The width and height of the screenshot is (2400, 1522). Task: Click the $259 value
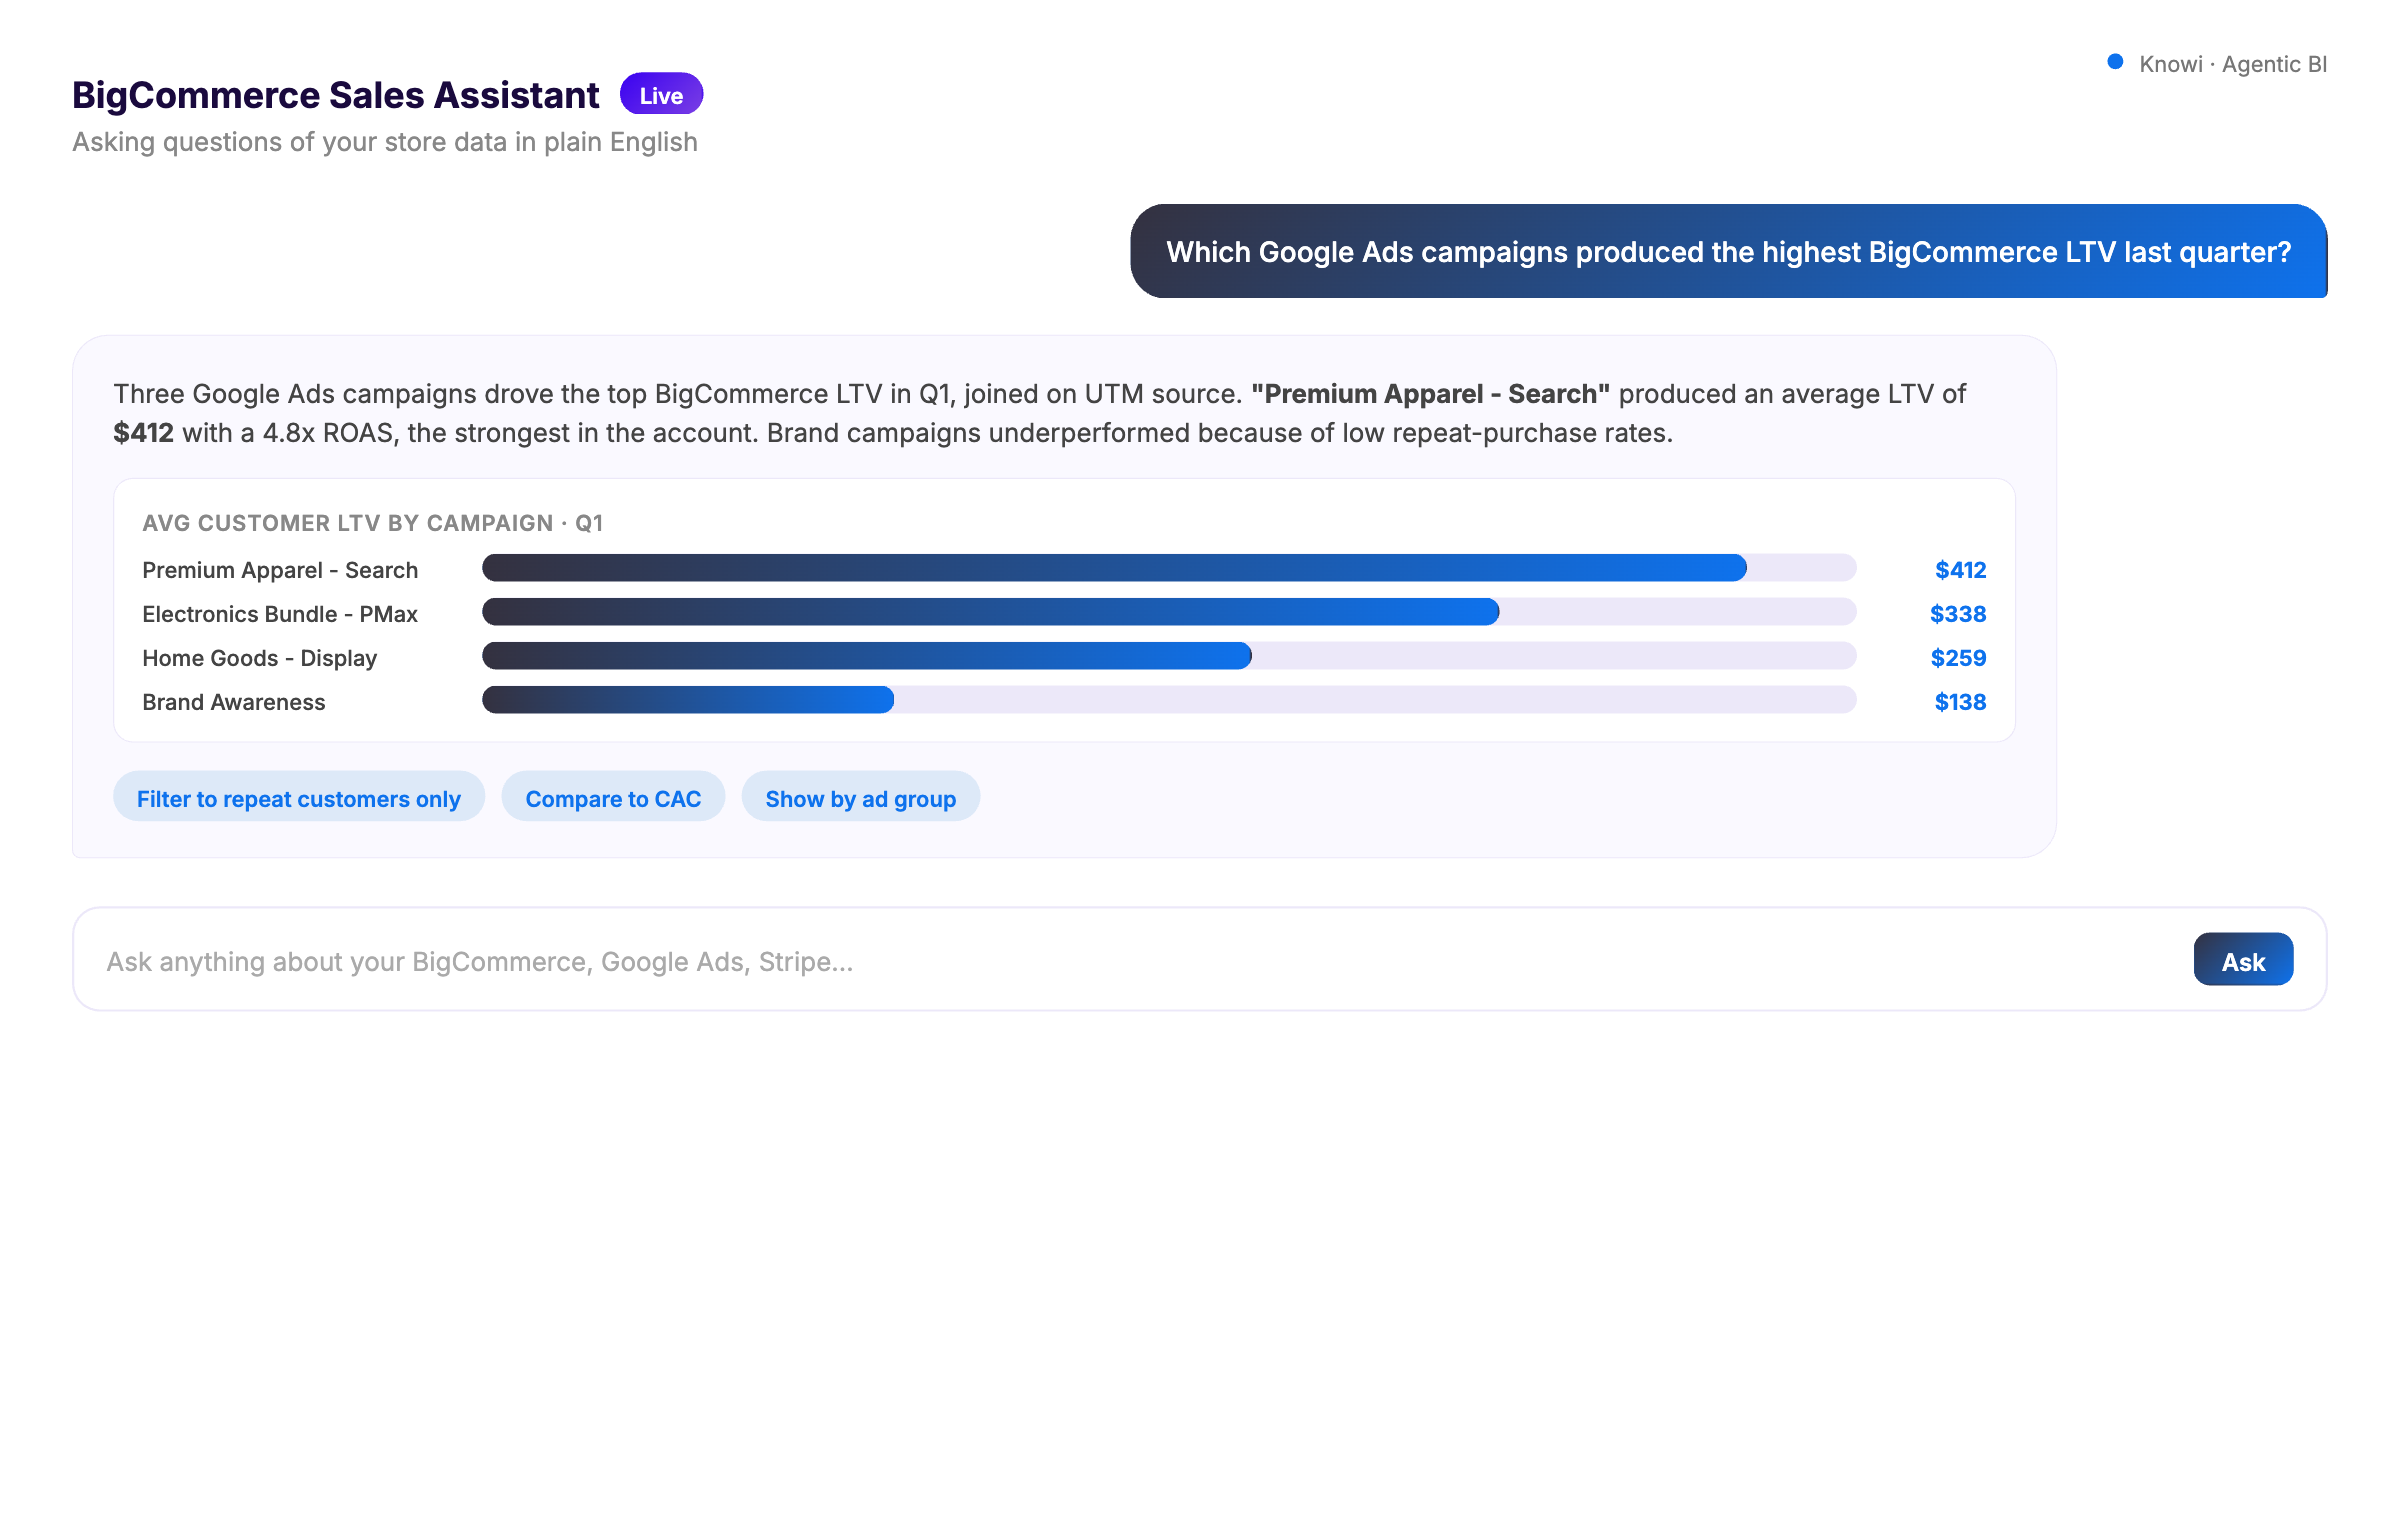point(1958,658)
